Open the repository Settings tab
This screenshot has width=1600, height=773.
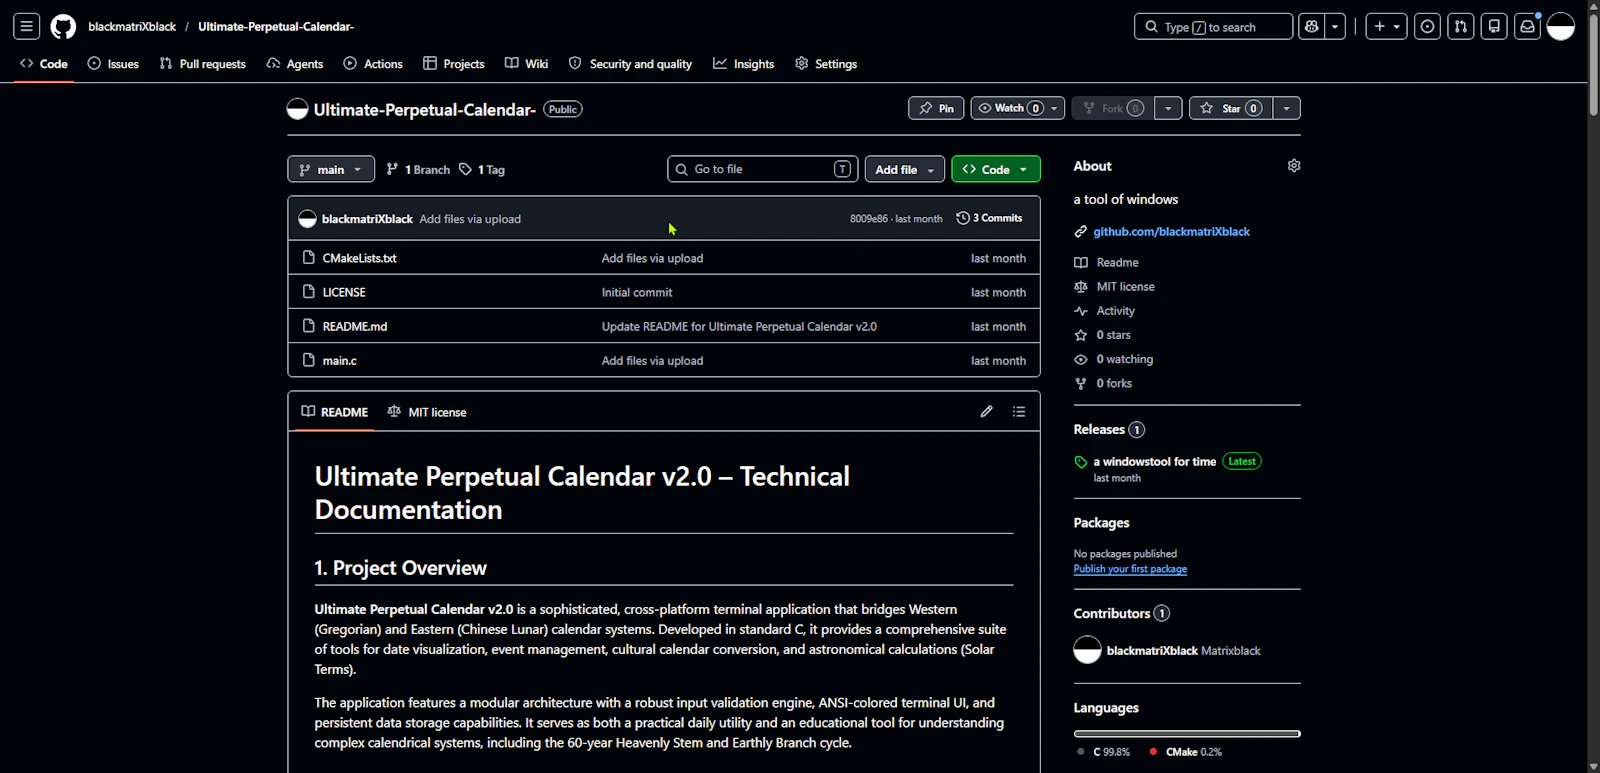click(x=826, y=64)
